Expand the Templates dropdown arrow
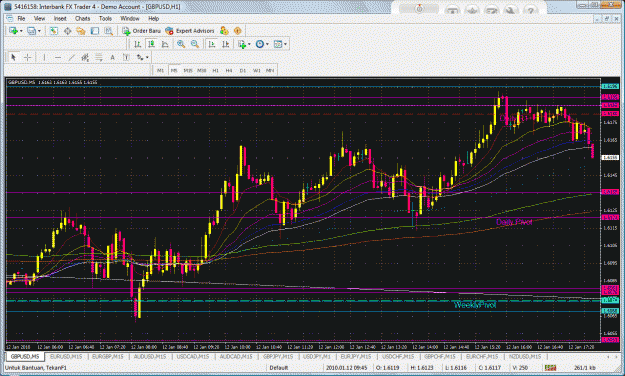Screen dimensions: 625x376 [285, 44]
